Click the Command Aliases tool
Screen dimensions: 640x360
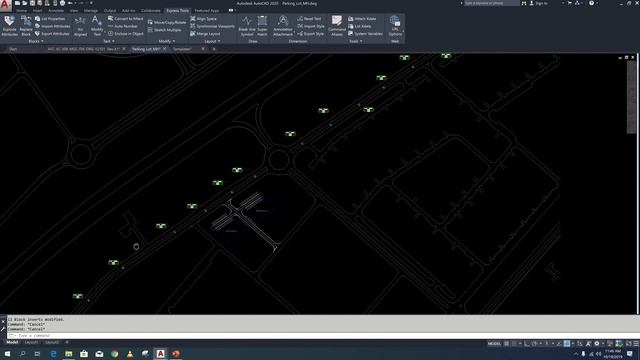point(337,26)
